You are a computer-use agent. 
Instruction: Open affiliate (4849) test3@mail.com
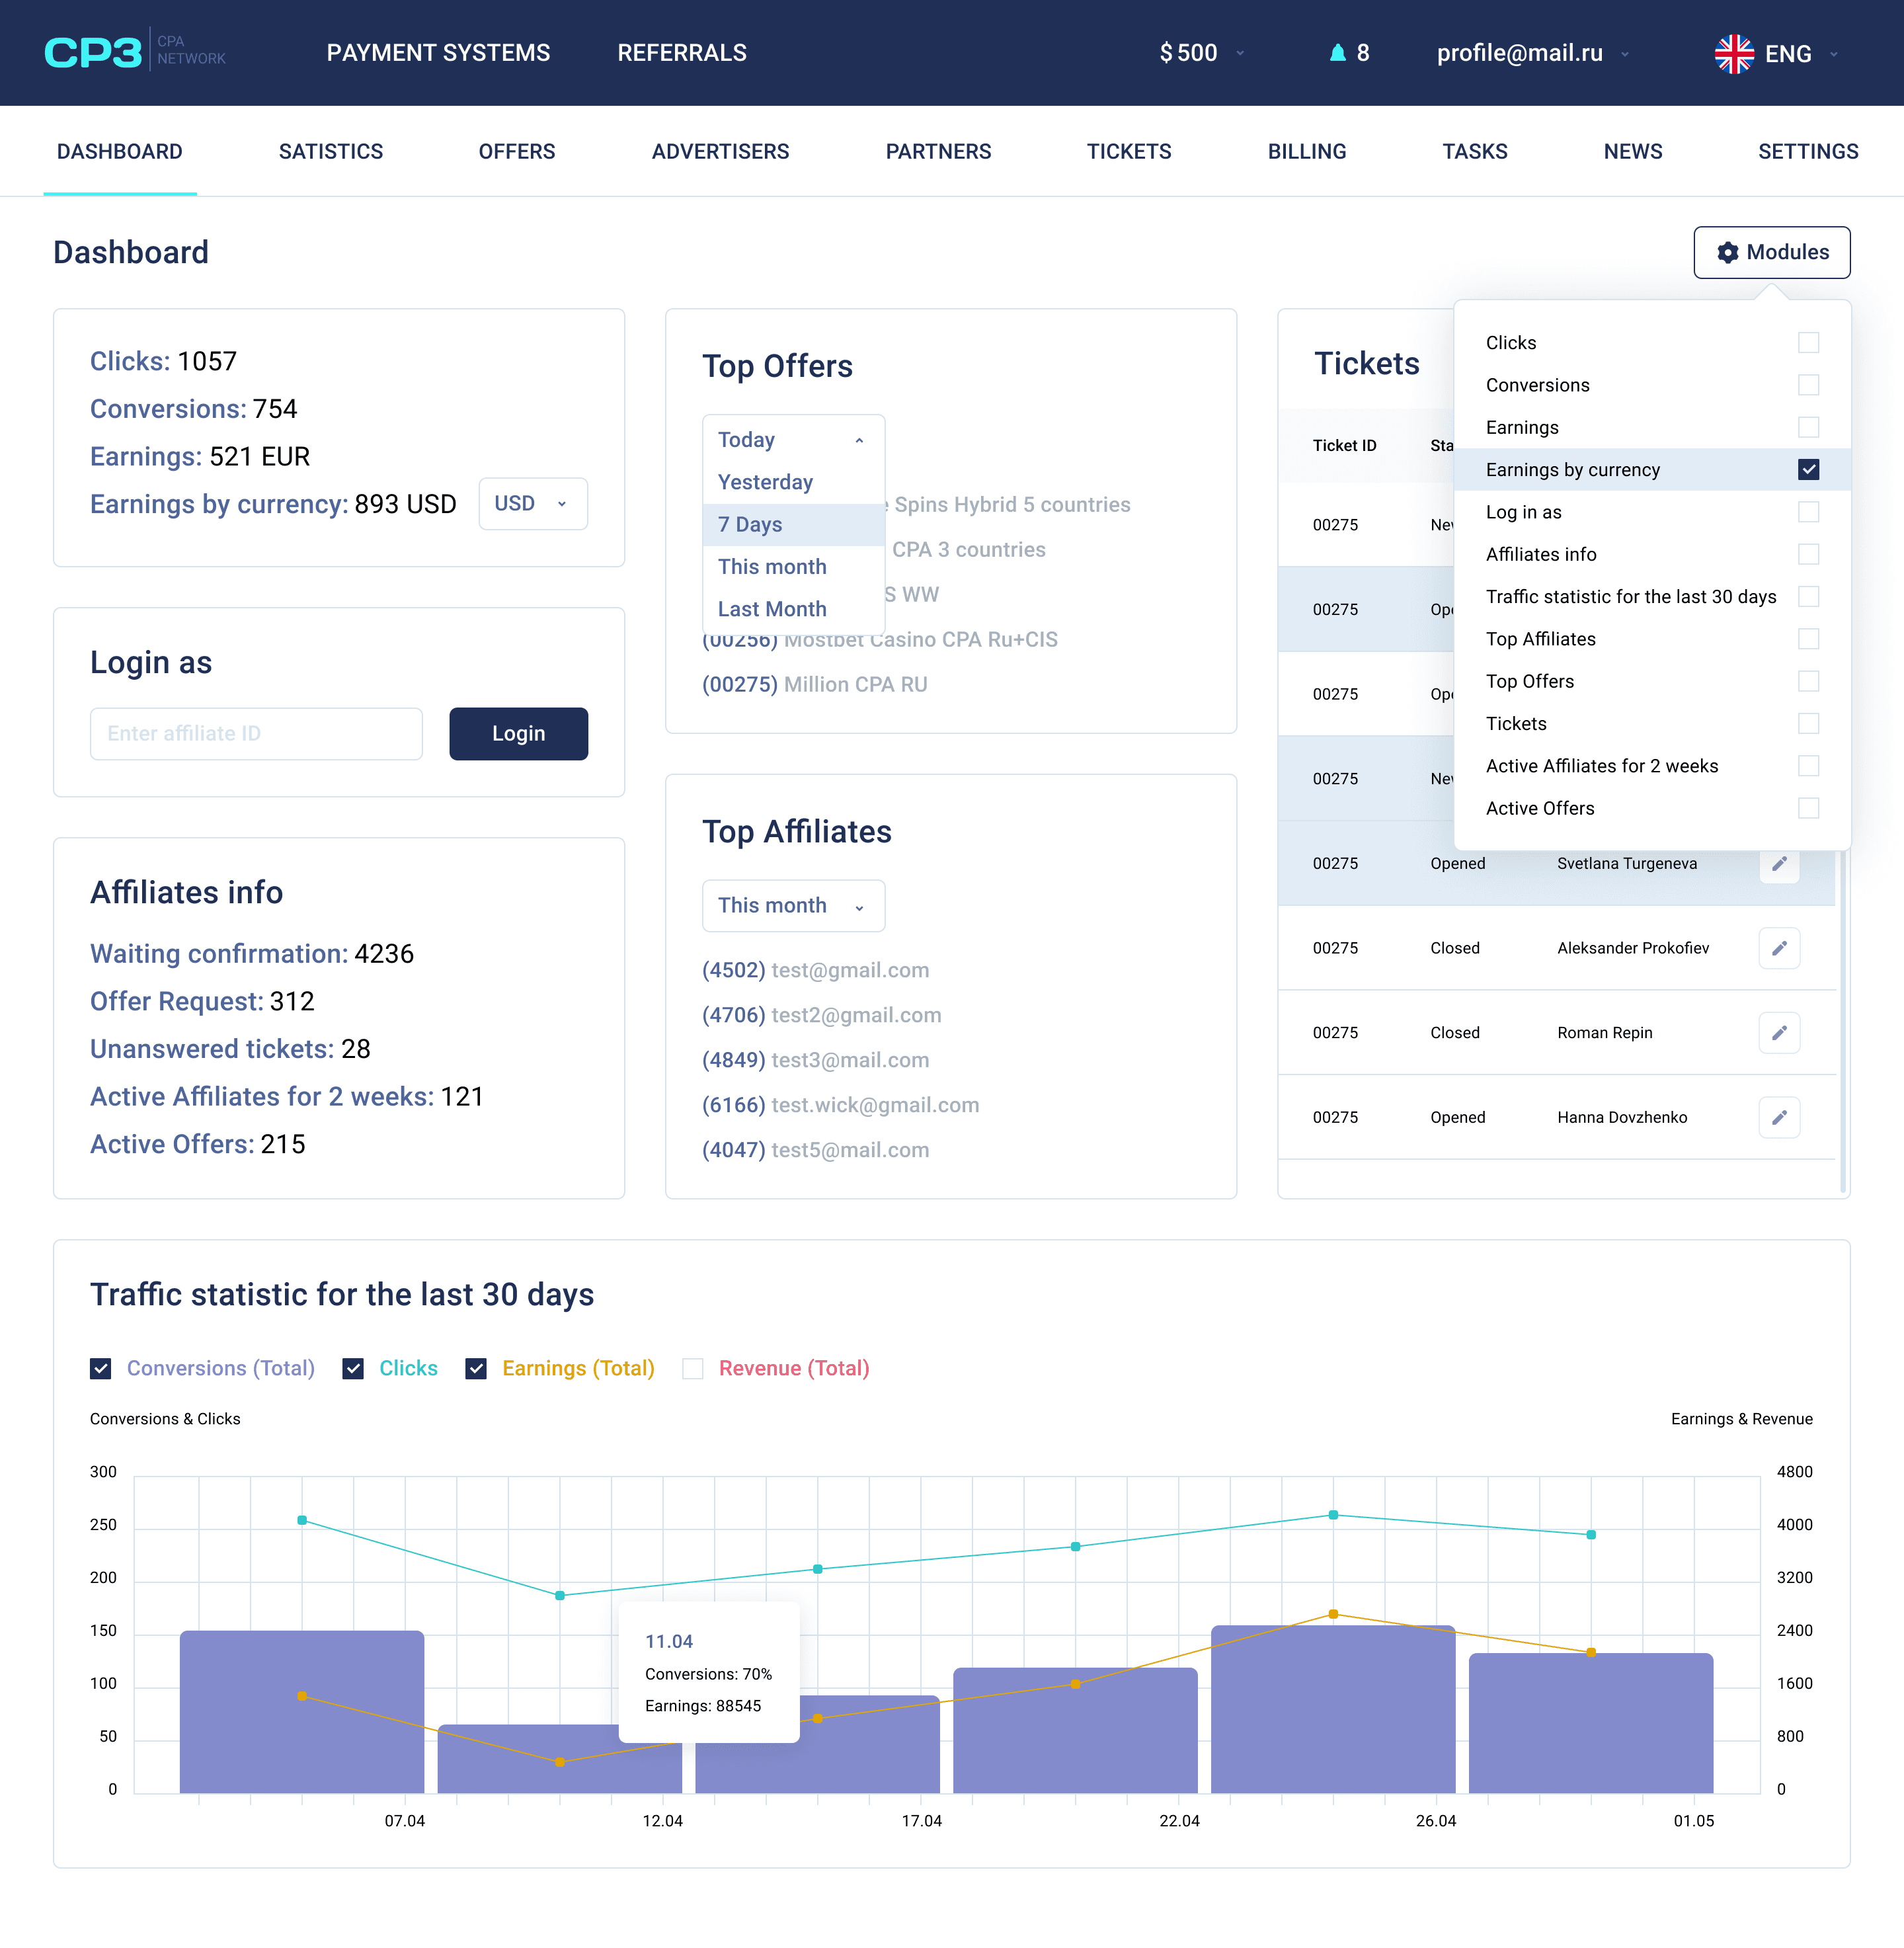(x=815, y=1060)
